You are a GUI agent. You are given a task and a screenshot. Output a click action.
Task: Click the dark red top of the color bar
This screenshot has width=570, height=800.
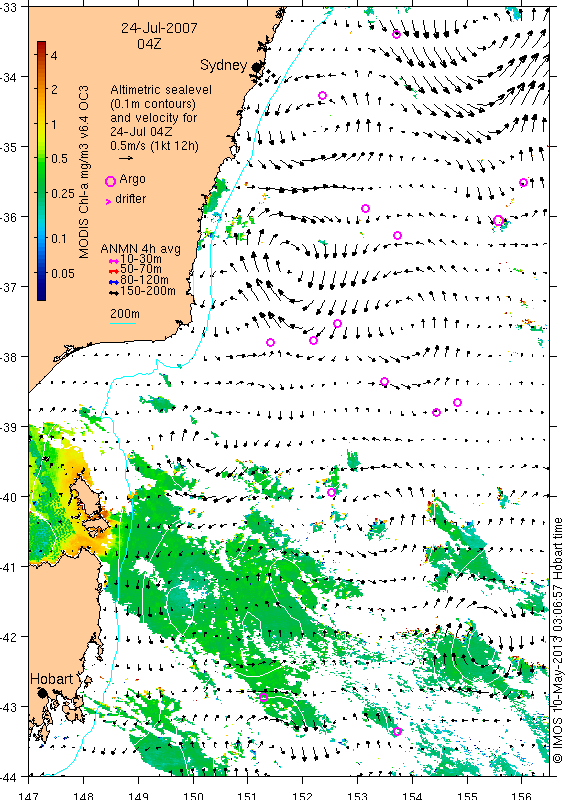click(x=41, y=45)
